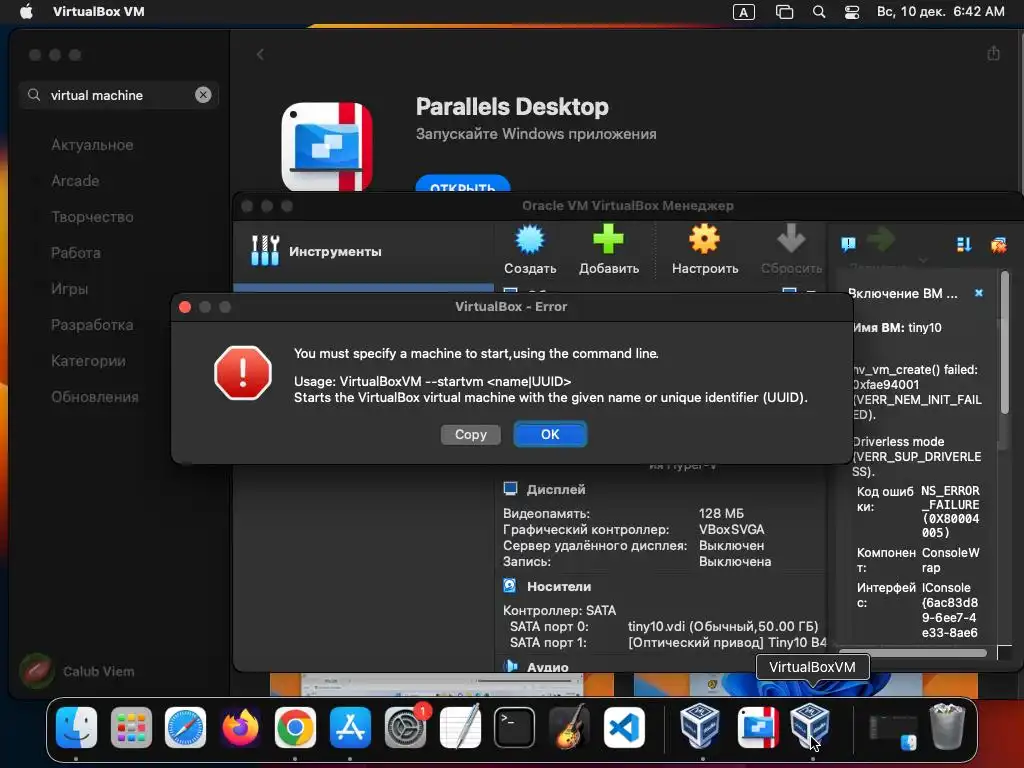Open Творчество in App Store sidebar

pyautogui.click(x=92, y=217)
